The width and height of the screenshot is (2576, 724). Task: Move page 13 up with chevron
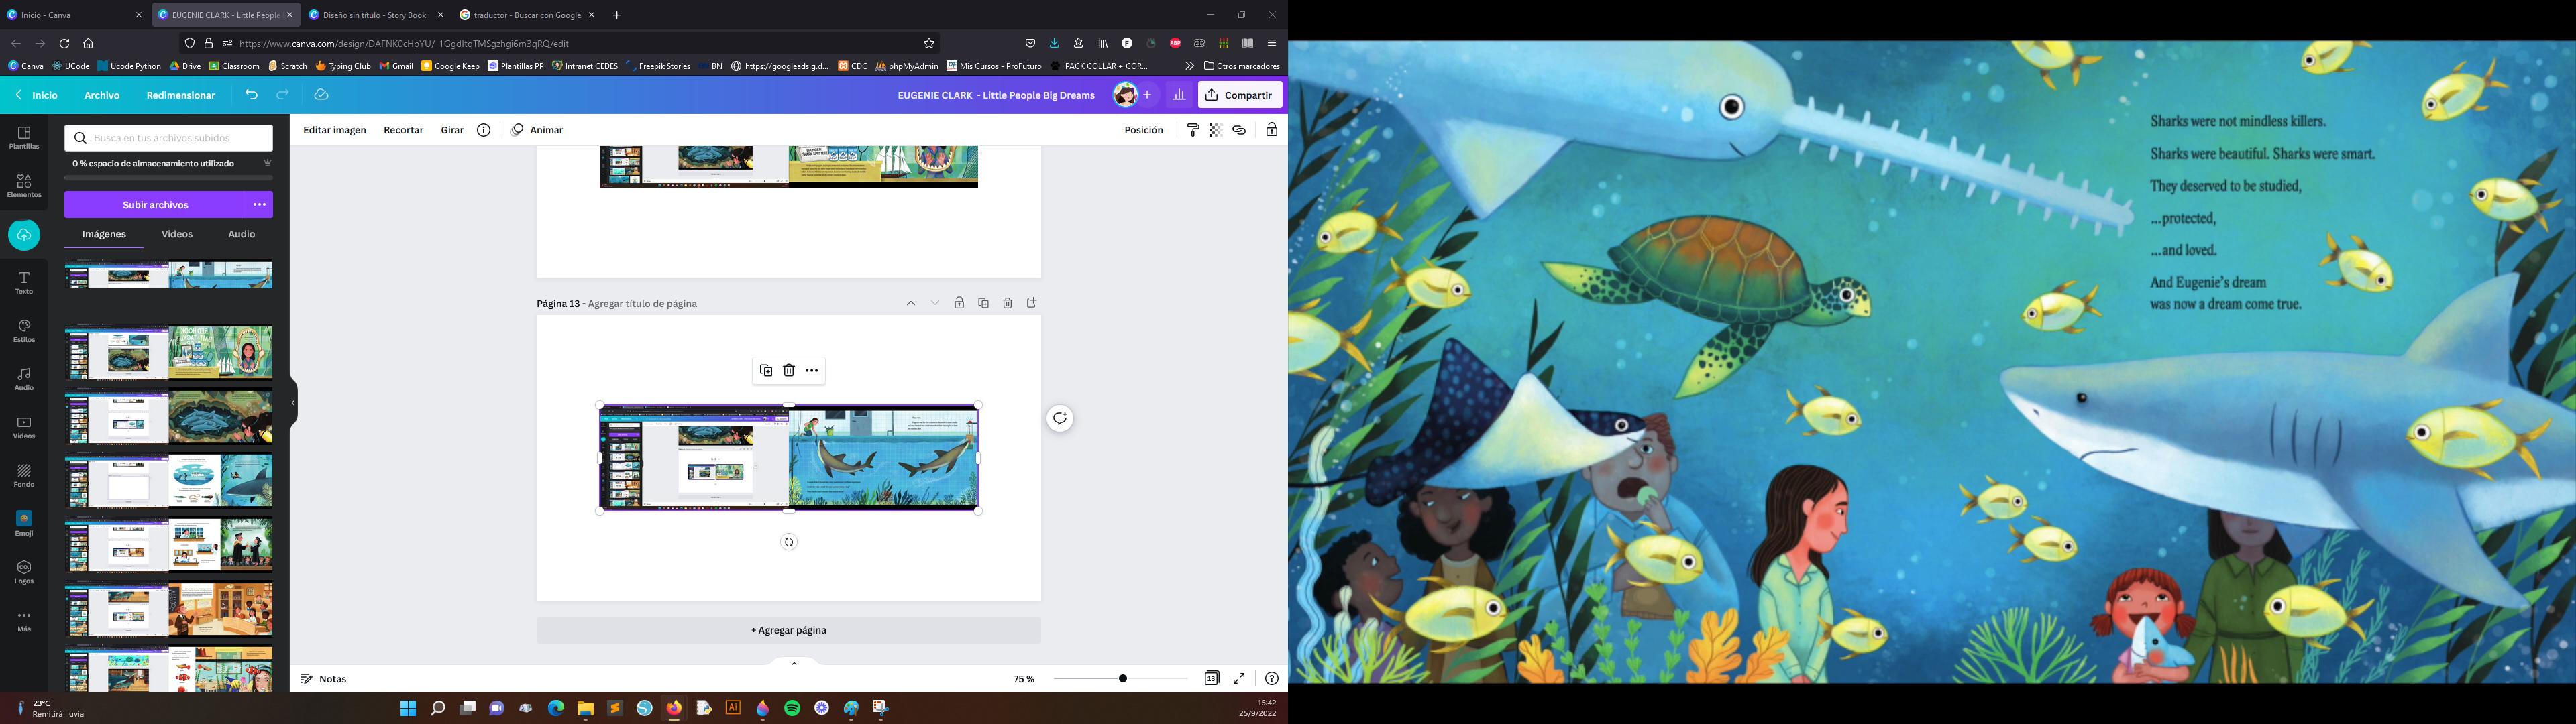click(911, 303)
